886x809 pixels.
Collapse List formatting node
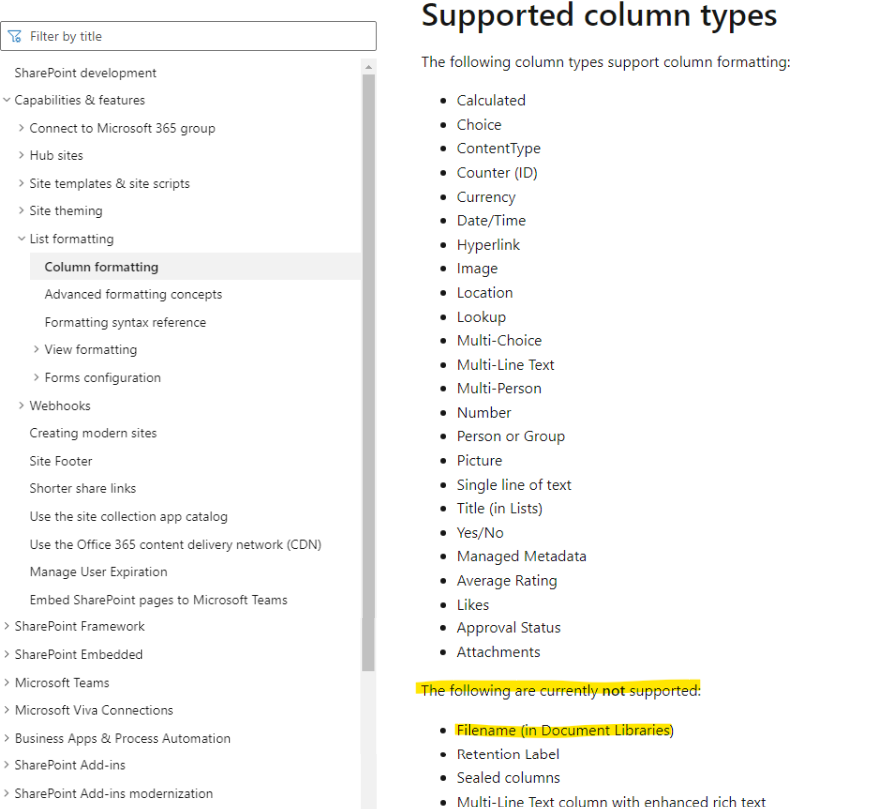21,238
